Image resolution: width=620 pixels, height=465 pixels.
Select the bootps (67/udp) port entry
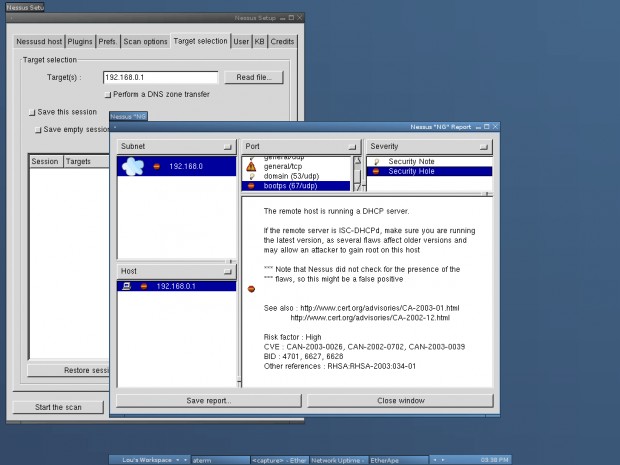[x=296, y=186]
